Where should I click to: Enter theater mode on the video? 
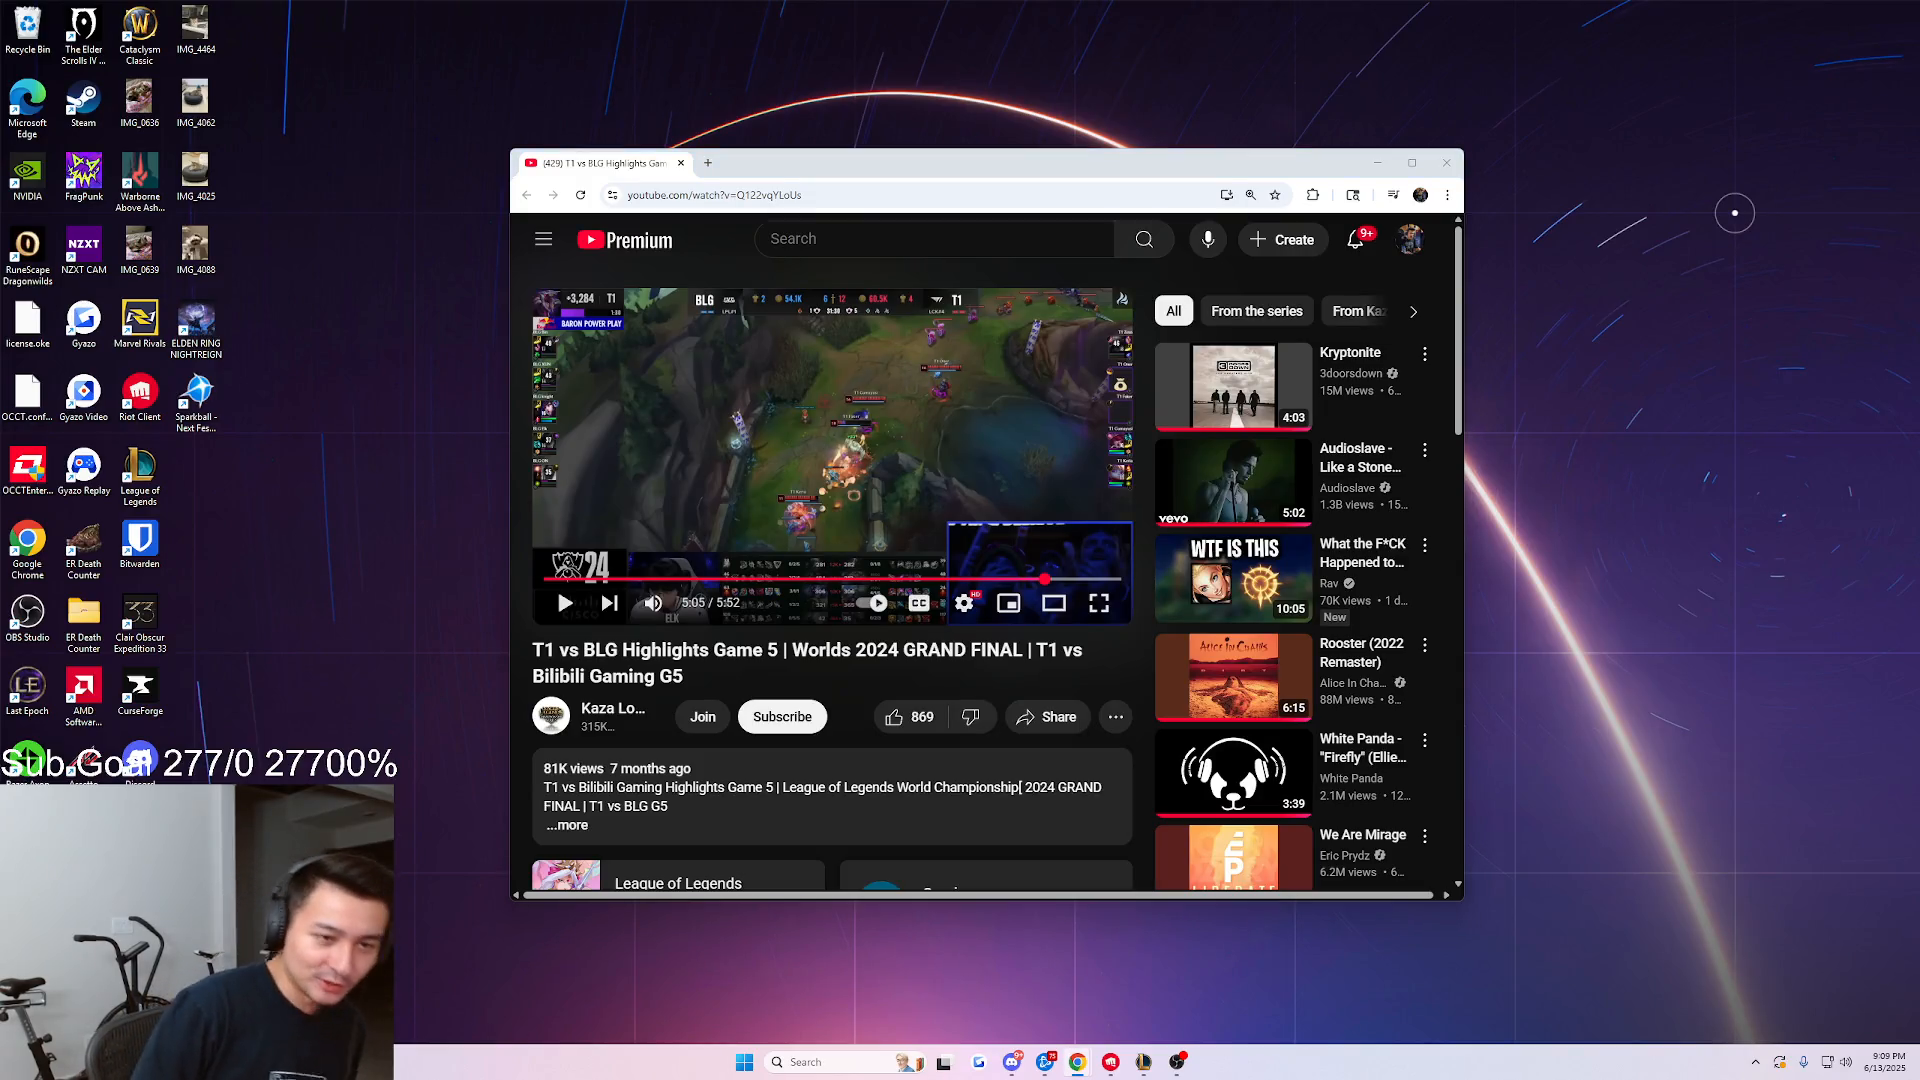(x=1054, y=603)
